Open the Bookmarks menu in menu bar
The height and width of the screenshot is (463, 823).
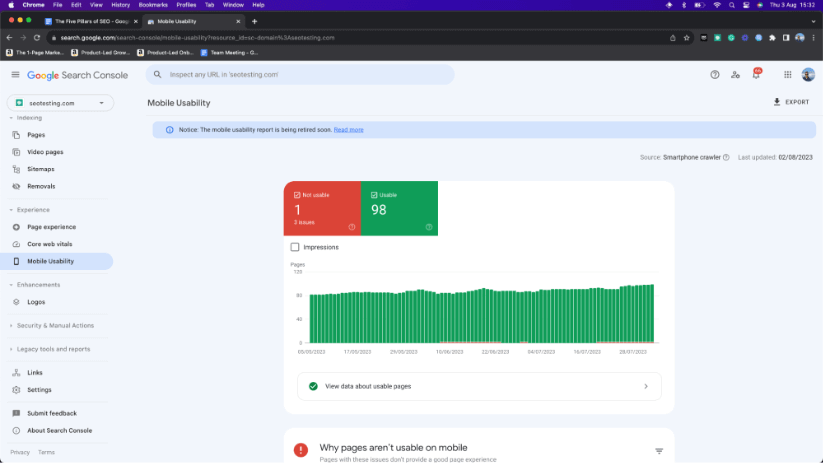point(153,5)
